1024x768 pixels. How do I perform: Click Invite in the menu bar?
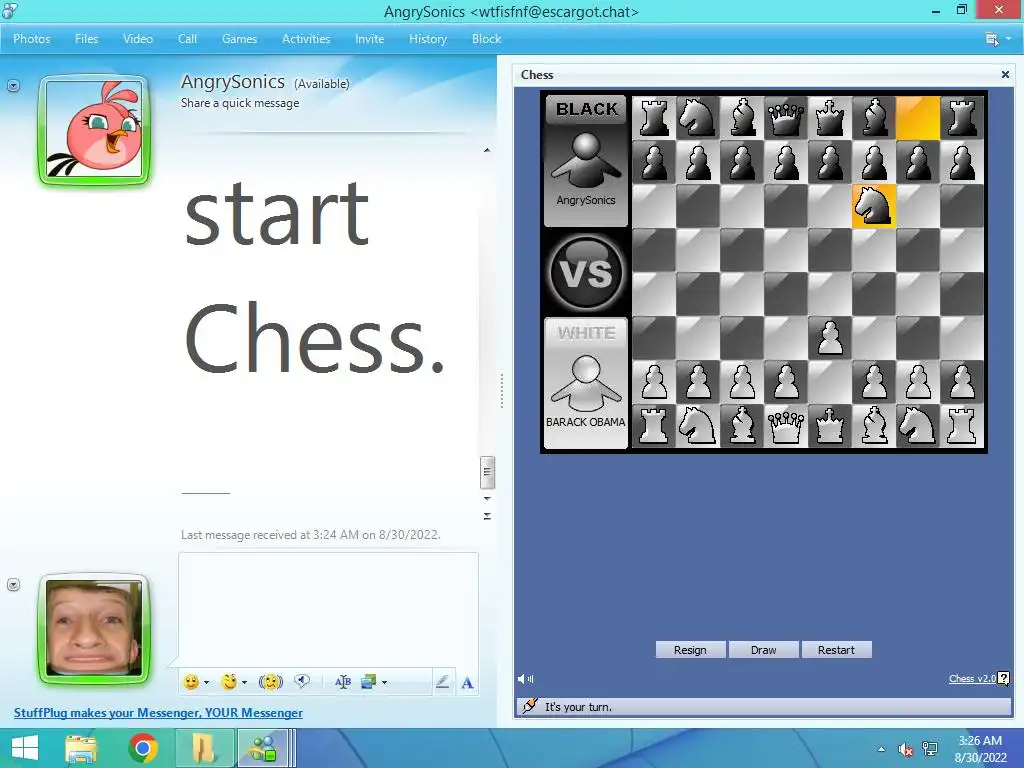click(x=370, y=39)
